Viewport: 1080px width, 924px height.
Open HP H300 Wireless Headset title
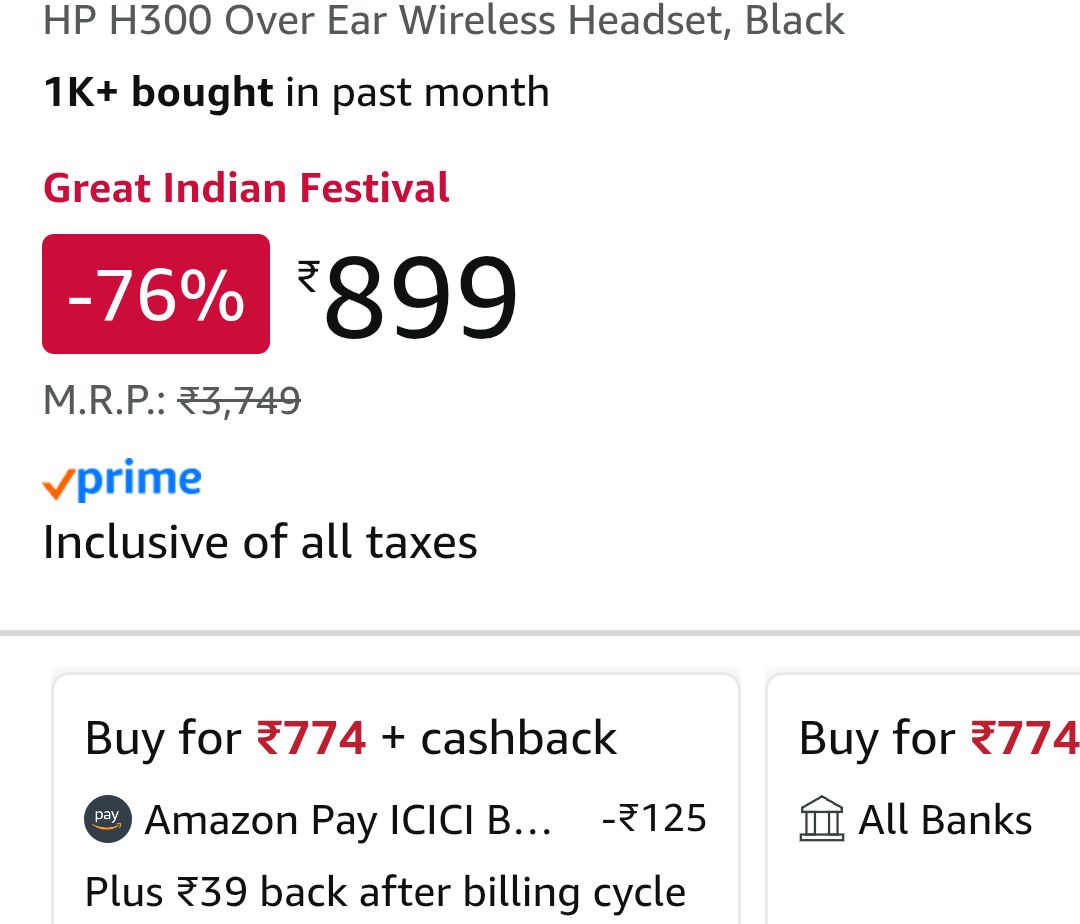pyautogui.click(x=444, y=20)
